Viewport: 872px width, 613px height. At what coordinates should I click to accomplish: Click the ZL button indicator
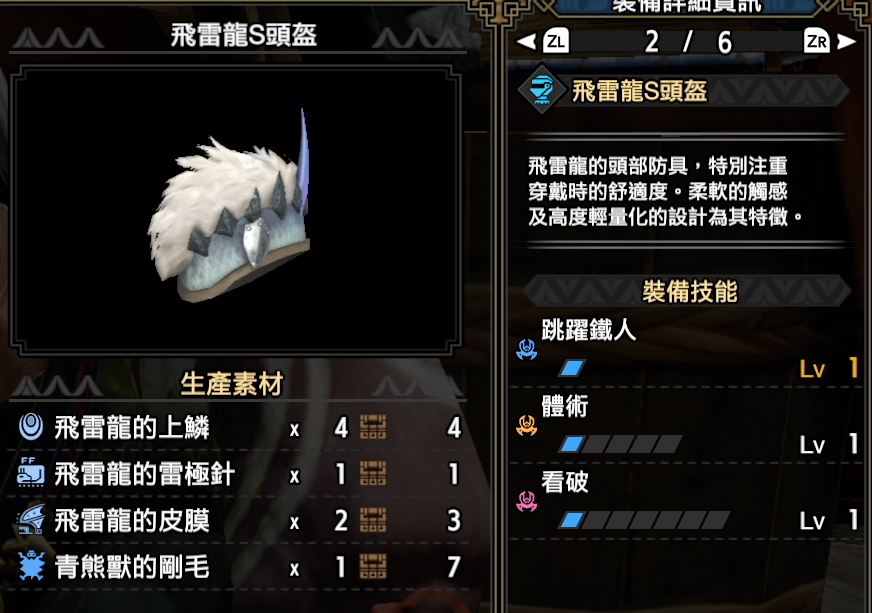[556, 41]
